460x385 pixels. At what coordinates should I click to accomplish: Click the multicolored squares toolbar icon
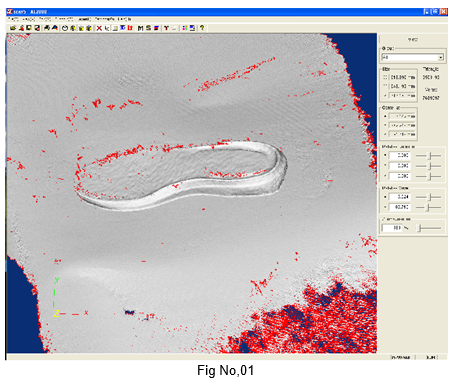[184, 28]
